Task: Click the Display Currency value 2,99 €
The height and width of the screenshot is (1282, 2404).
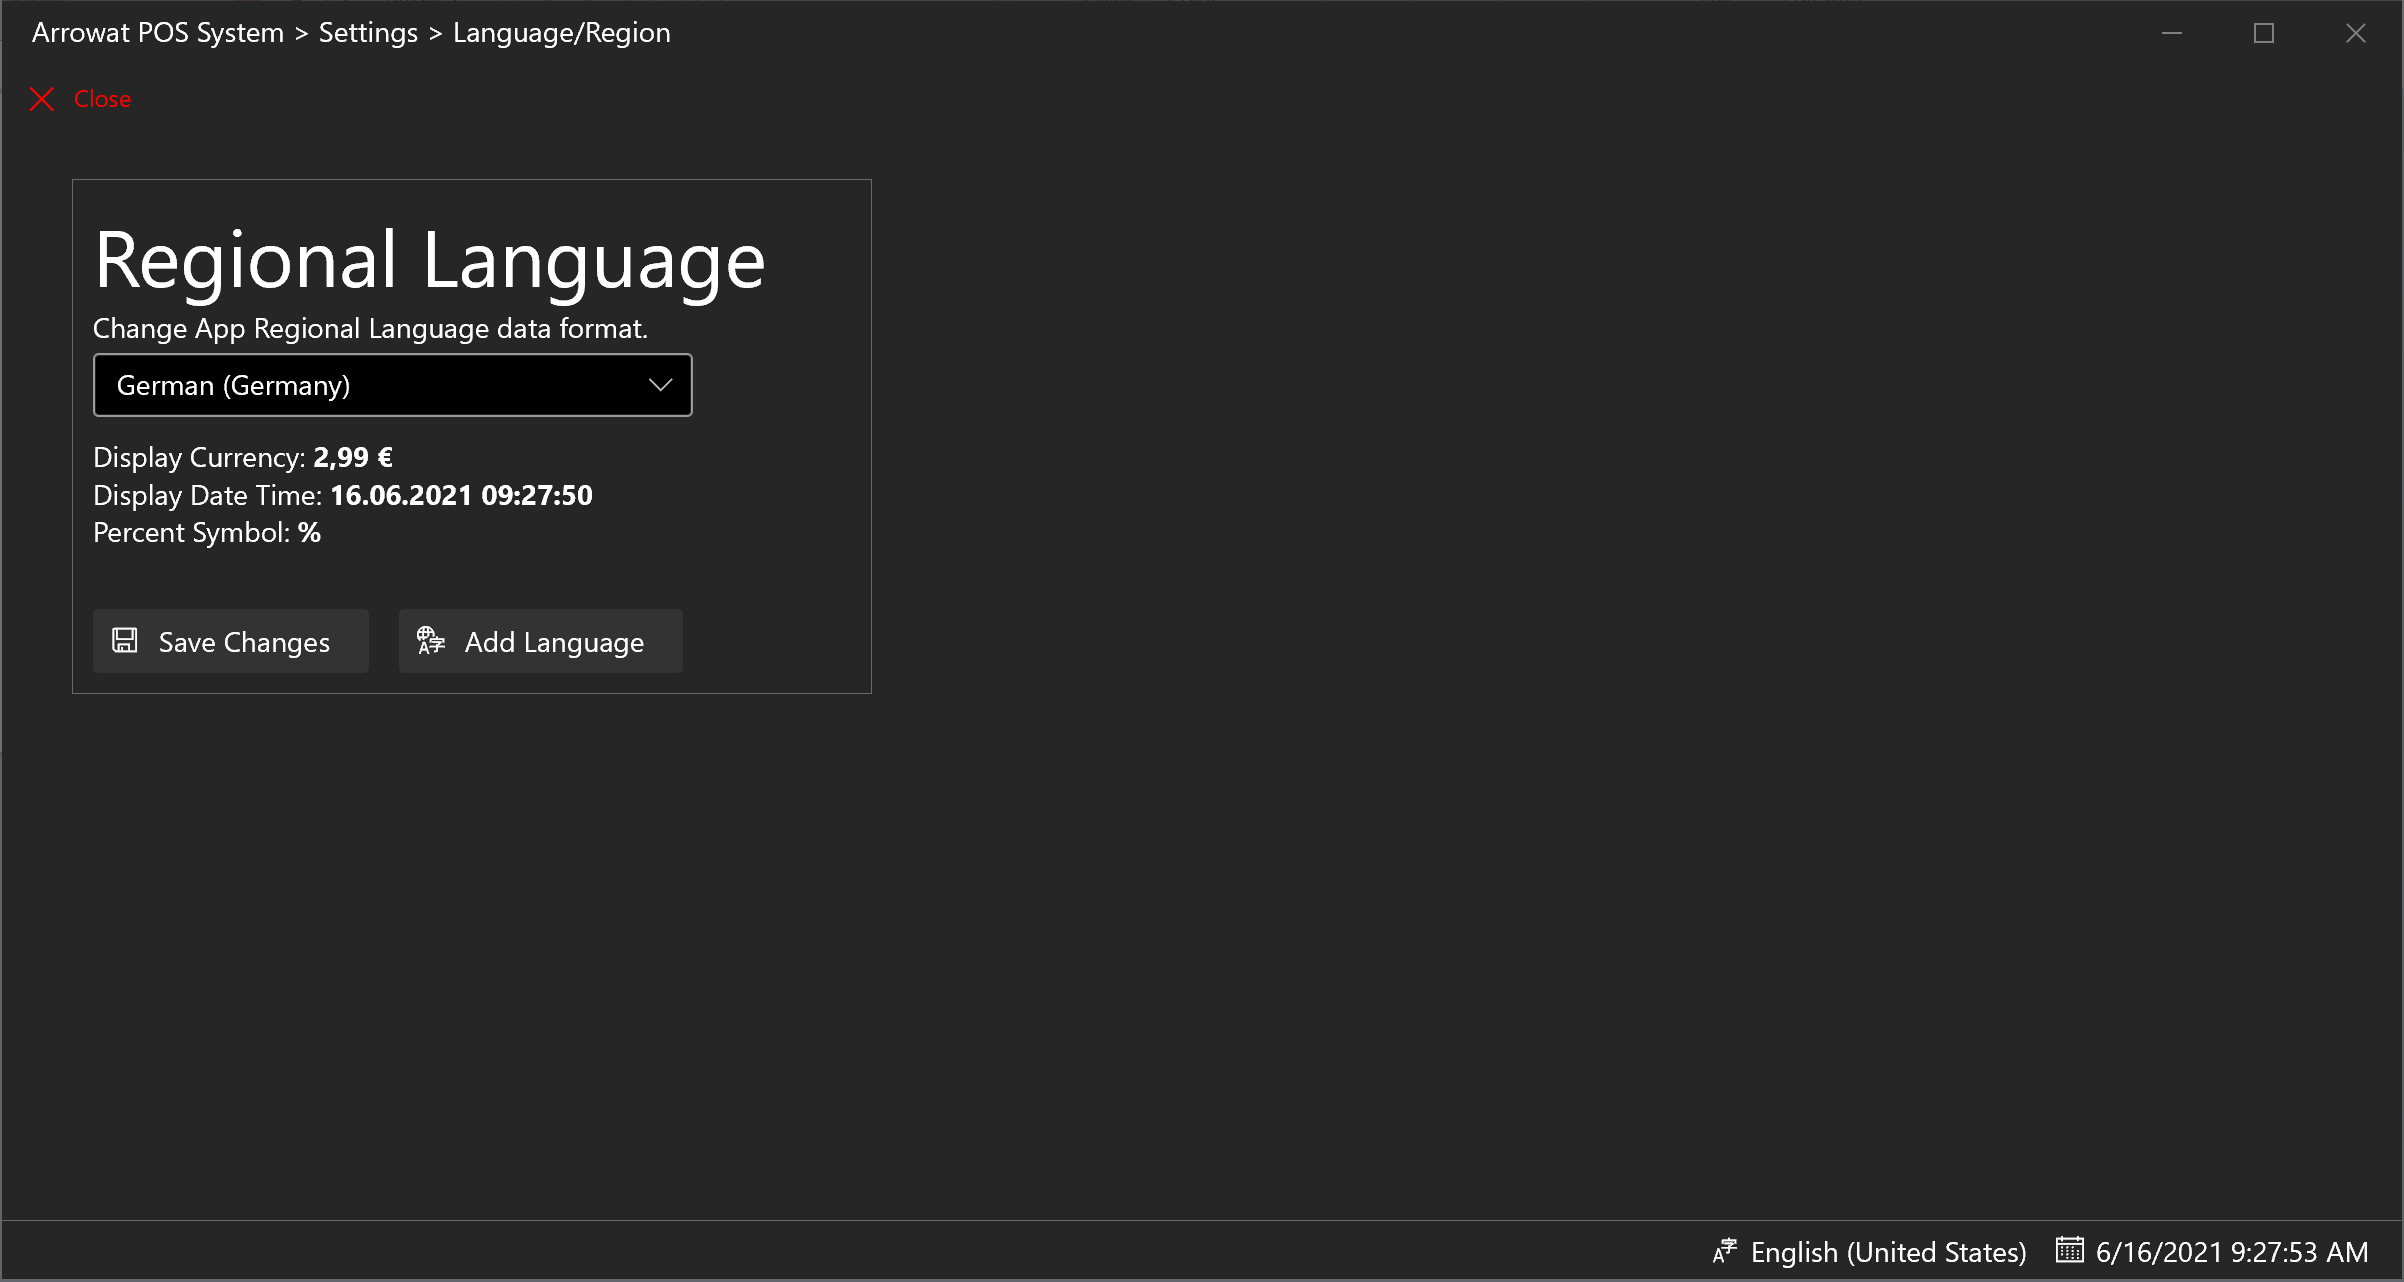Action: point(353,457)
